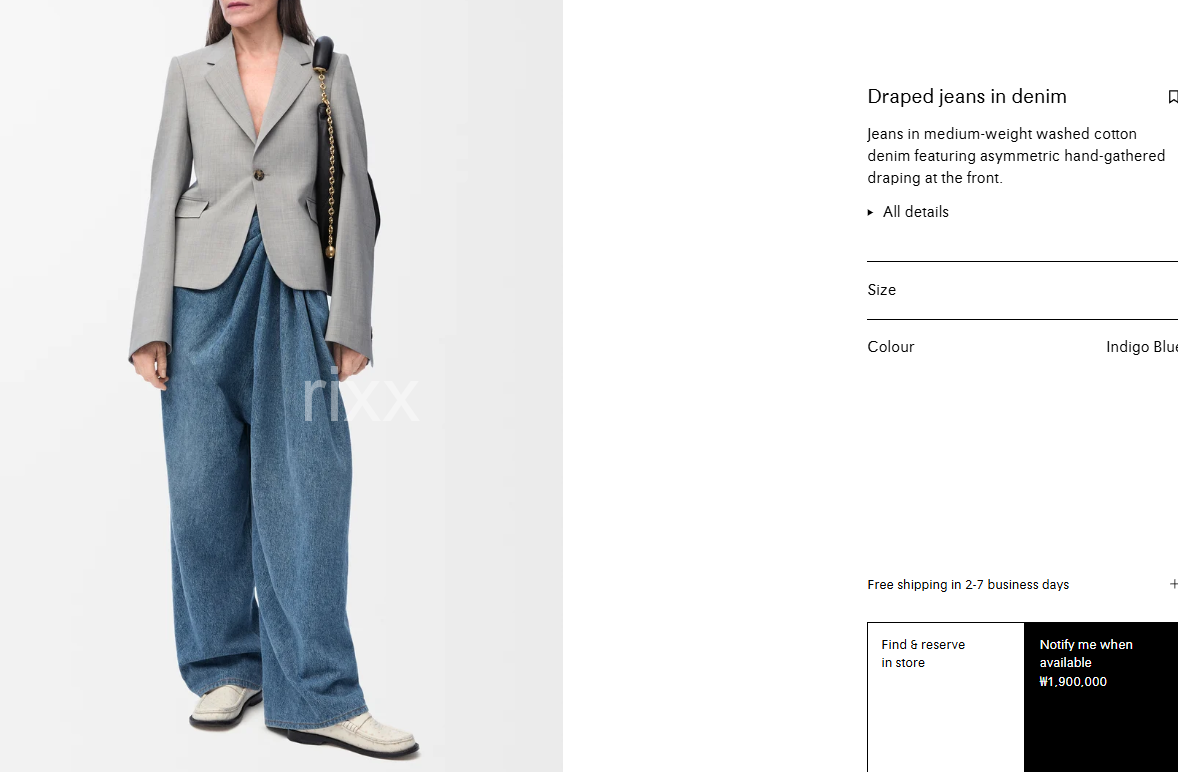Expand the All details section
Image resolution: width=1178 pixels, height=772 pixels.
(908, 212)
